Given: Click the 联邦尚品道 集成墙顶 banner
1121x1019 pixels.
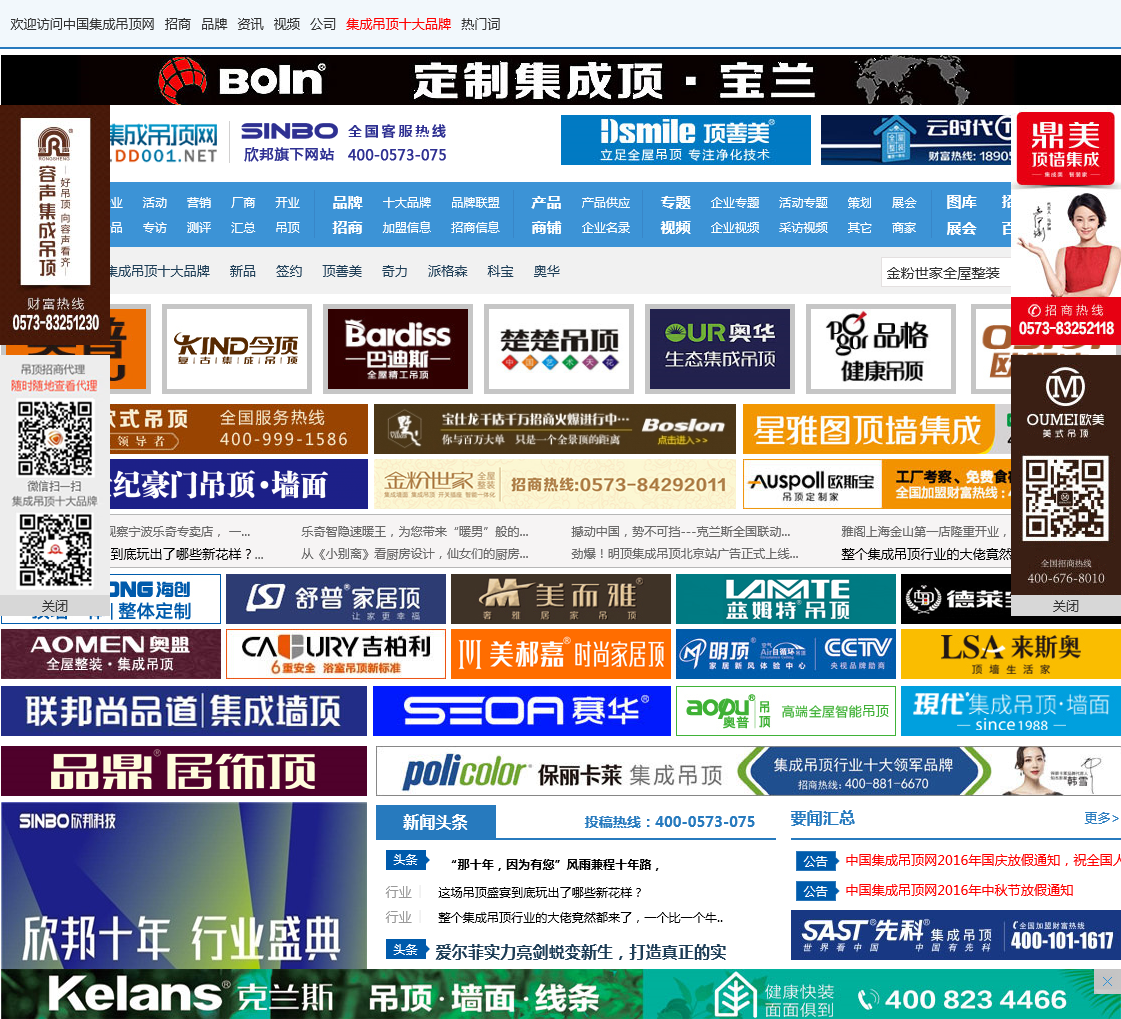Looking at the screenshot, I should click(184, 712).
